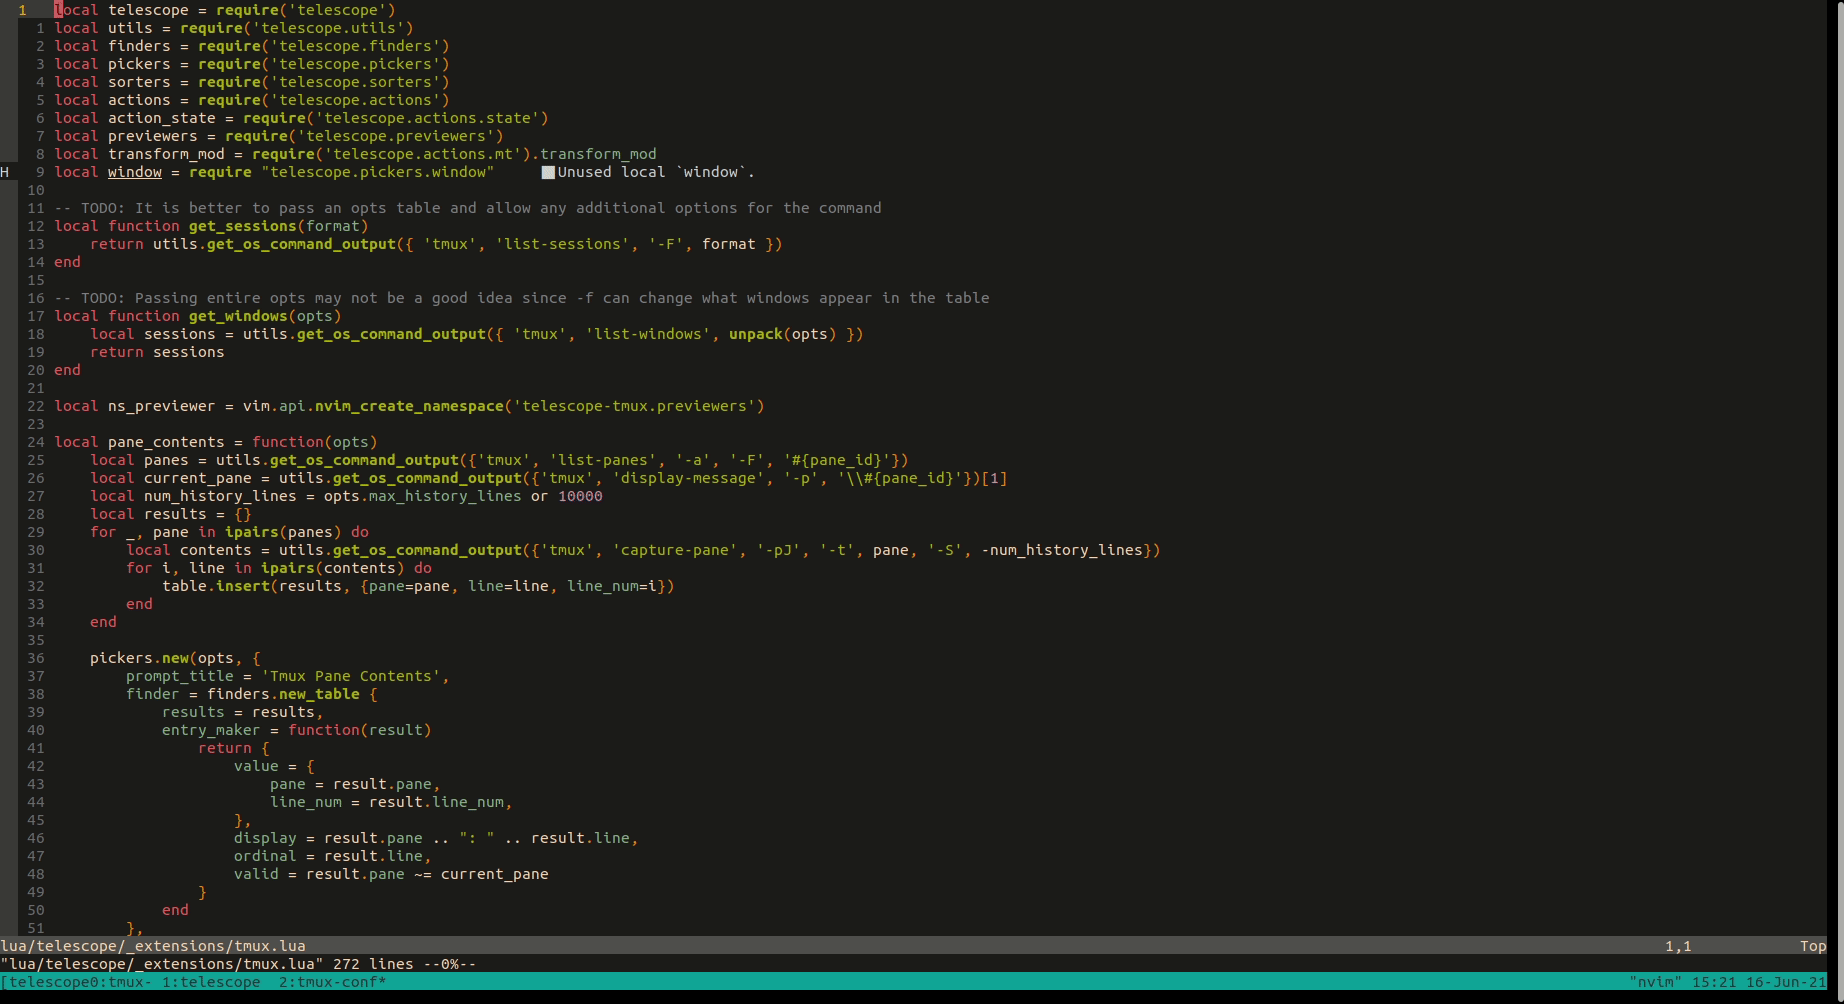Click "nvim_create_namespace" on line 22
This screenshot has height=1004, width=1844.
(x=409, y=406)
